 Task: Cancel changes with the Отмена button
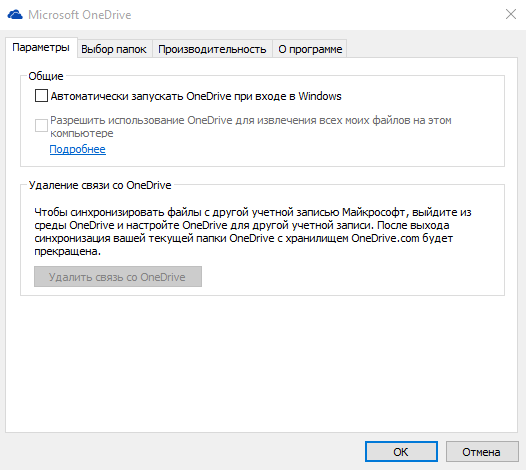[x=482, y=452]
